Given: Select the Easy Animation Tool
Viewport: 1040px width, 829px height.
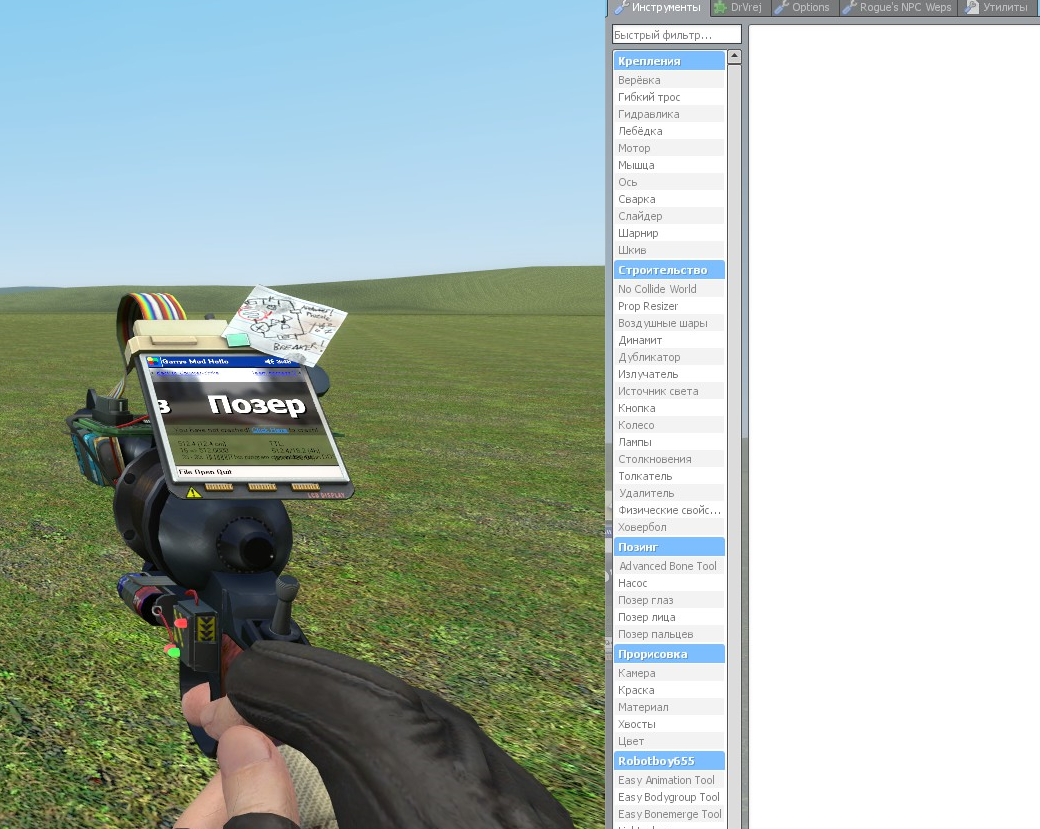Looking at the screenshot, I should 669,780.
